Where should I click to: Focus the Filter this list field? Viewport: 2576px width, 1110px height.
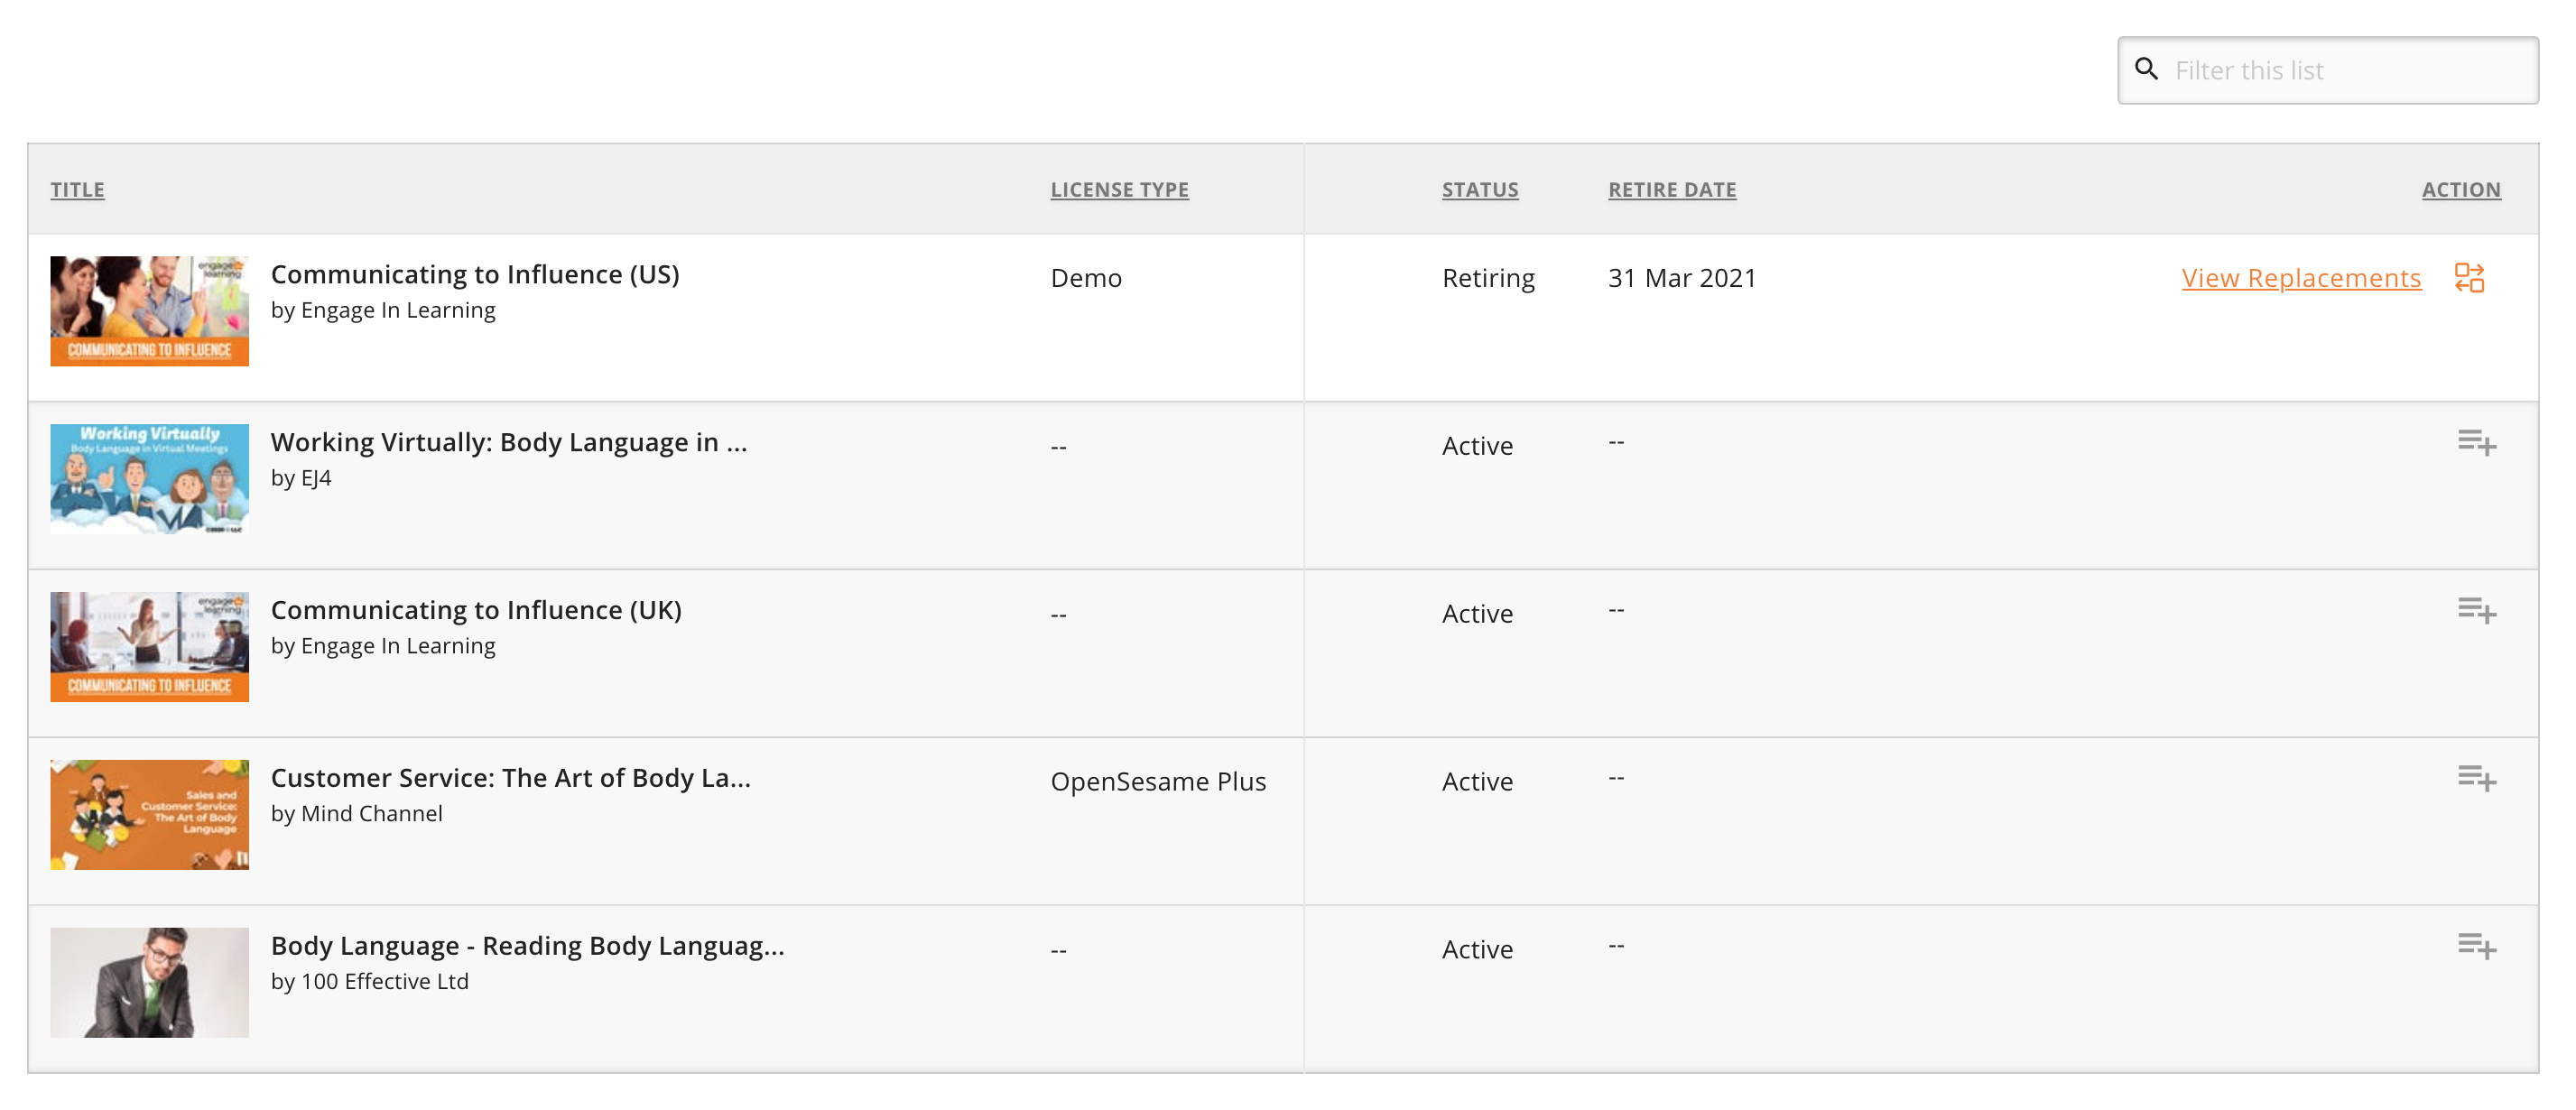point(2328,70)
